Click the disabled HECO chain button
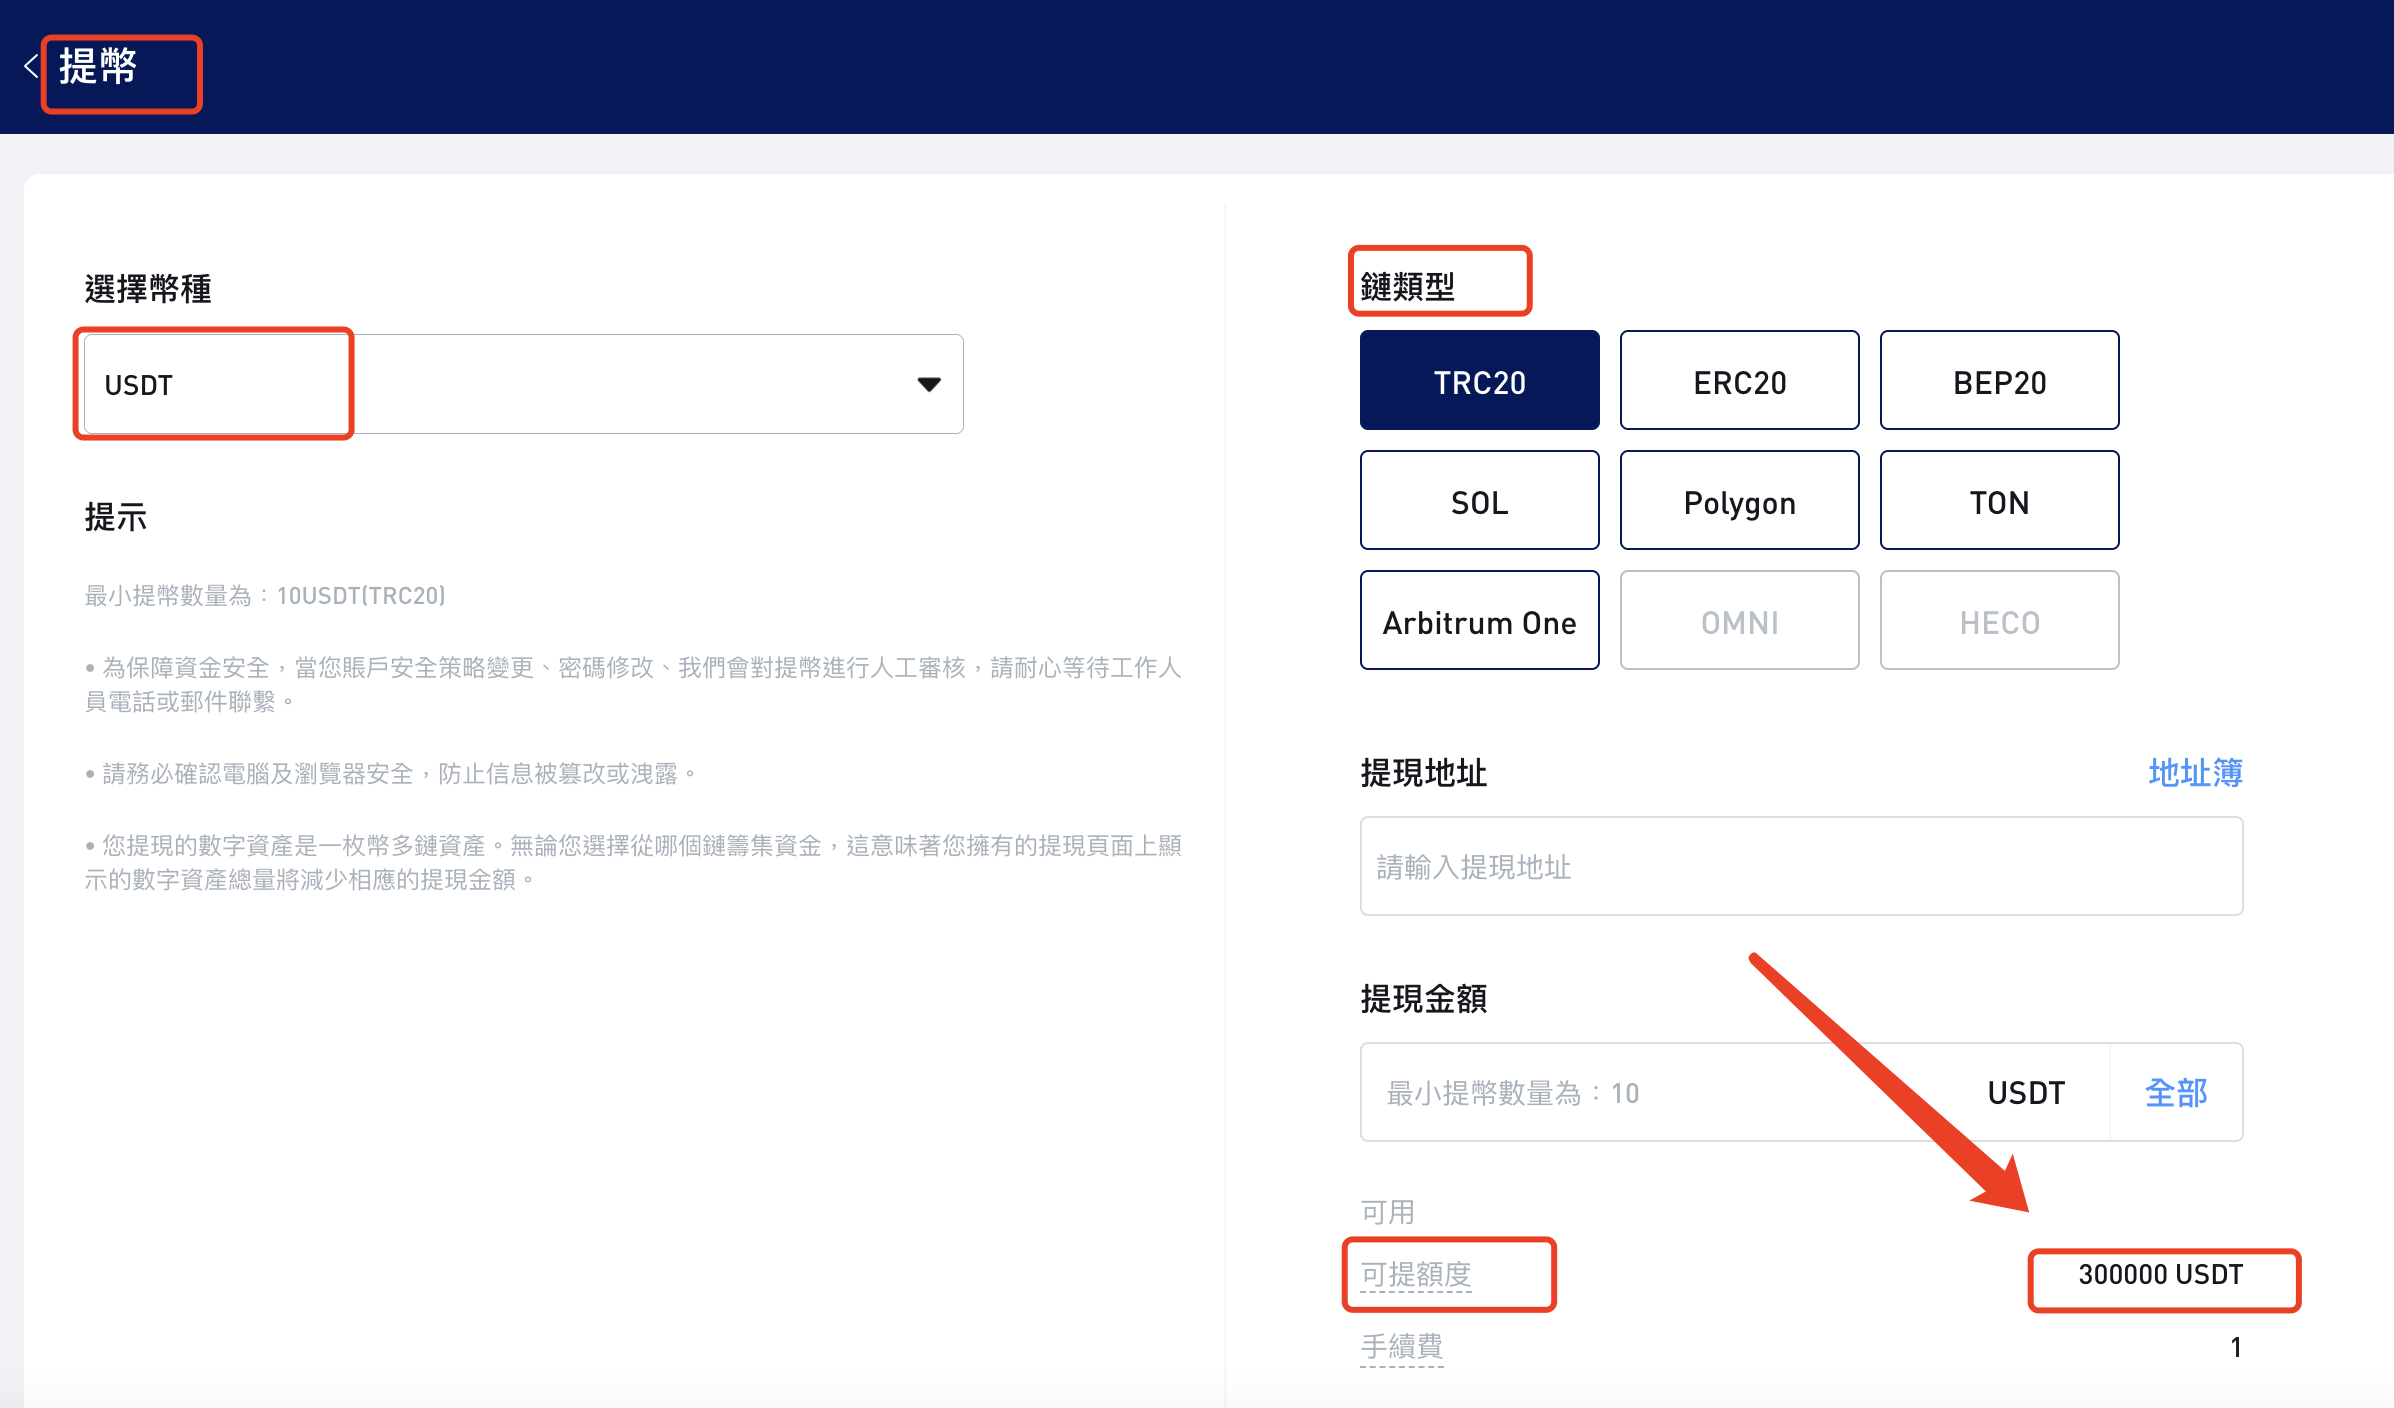 [x=1999, y=621]
